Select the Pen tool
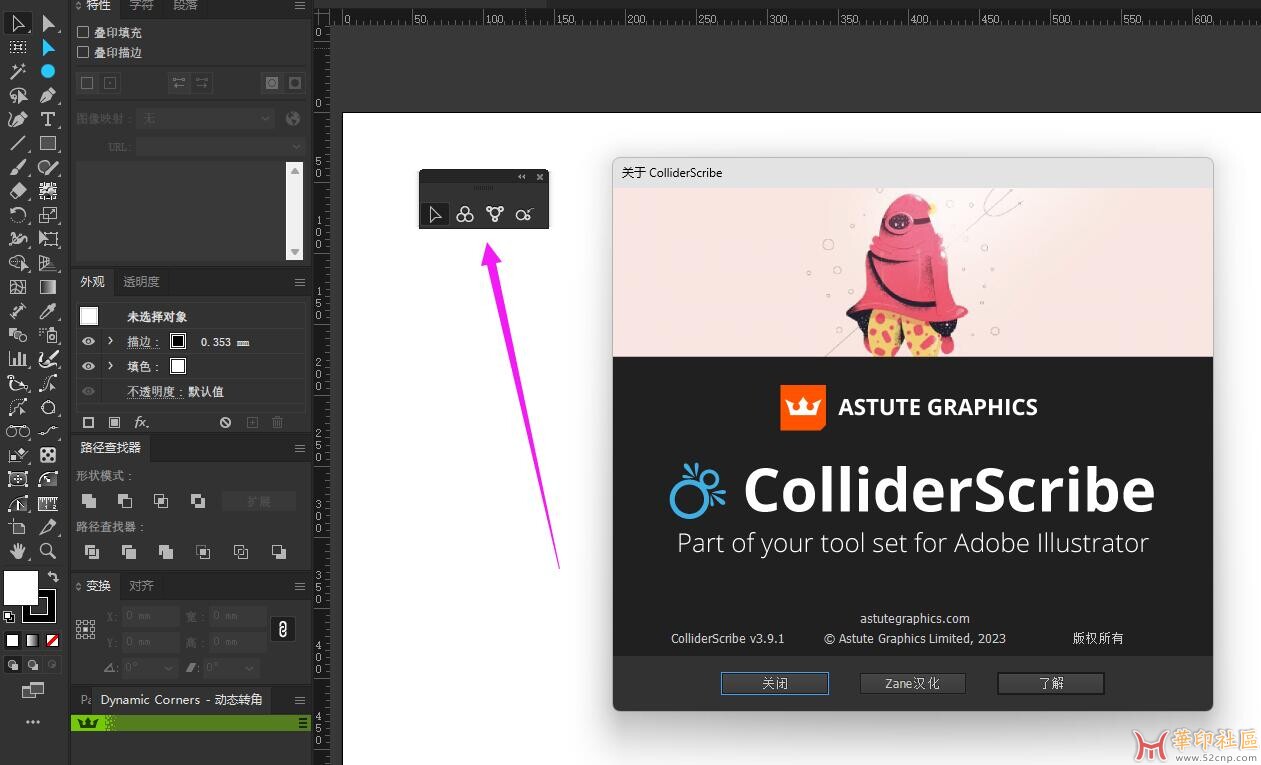The image size is (1261, 765). coord(48,95)
